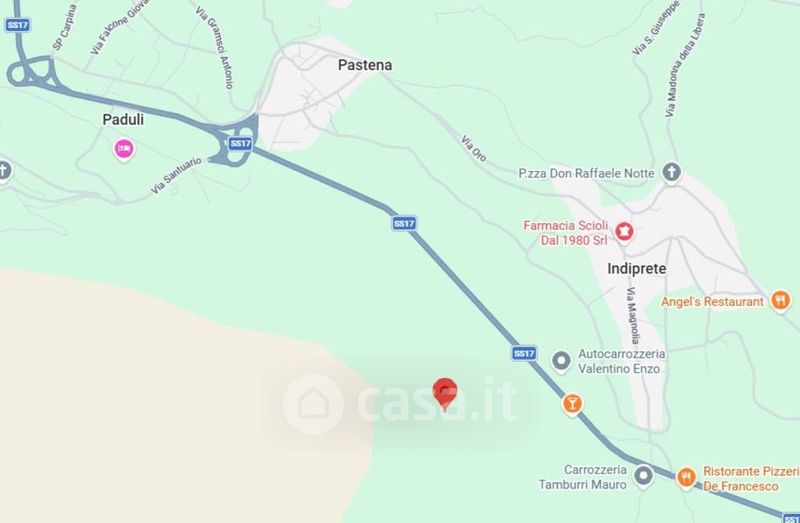Open Ristorante Pizzeria De Francesco icon
Screen dimensions: 800x523
[686, 478]
